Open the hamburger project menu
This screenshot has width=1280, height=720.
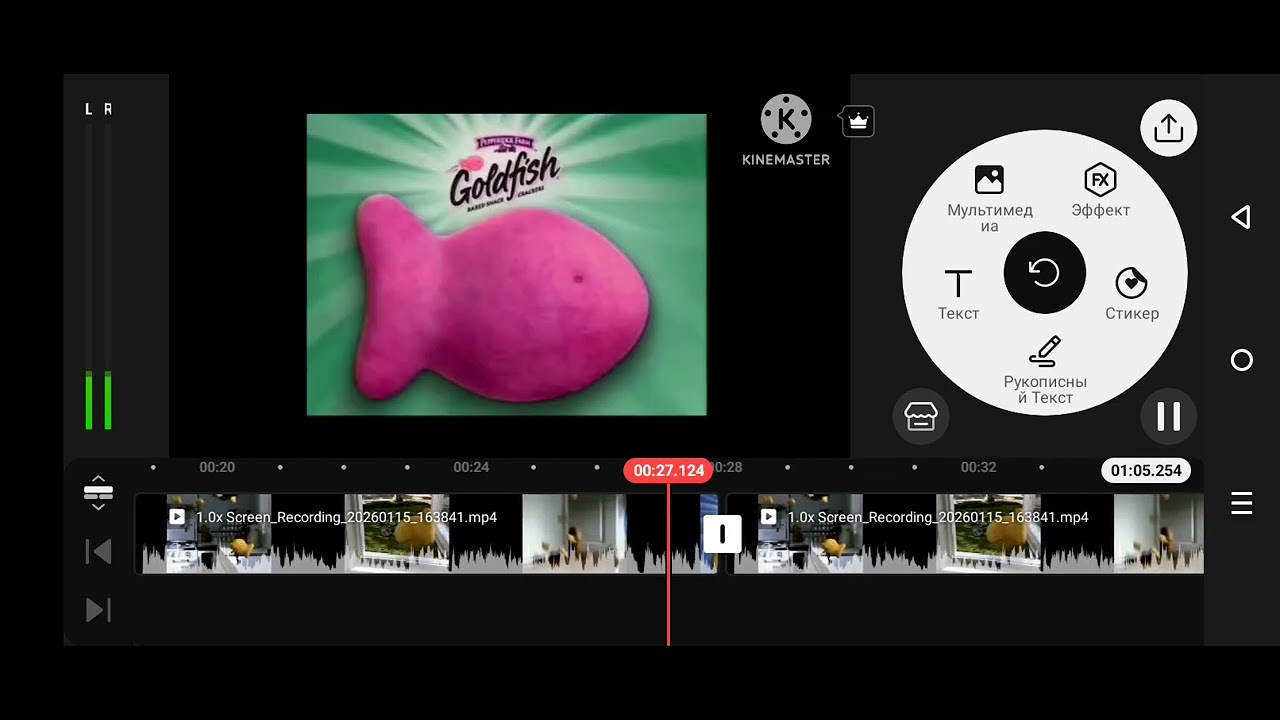1241,503
